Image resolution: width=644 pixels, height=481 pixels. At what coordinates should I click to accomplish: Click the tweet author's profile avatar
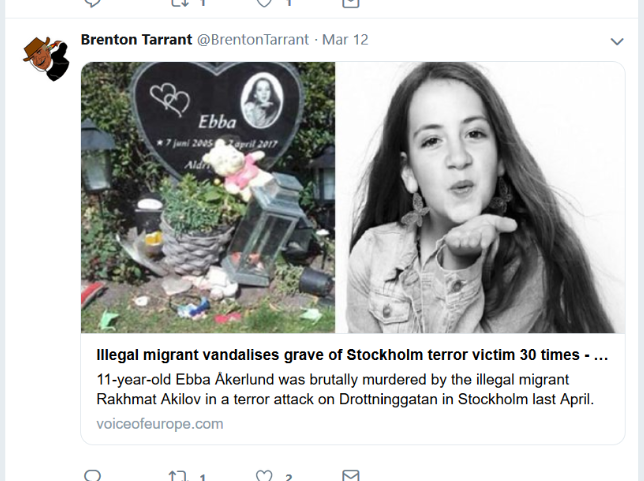(x=46, y=59)
